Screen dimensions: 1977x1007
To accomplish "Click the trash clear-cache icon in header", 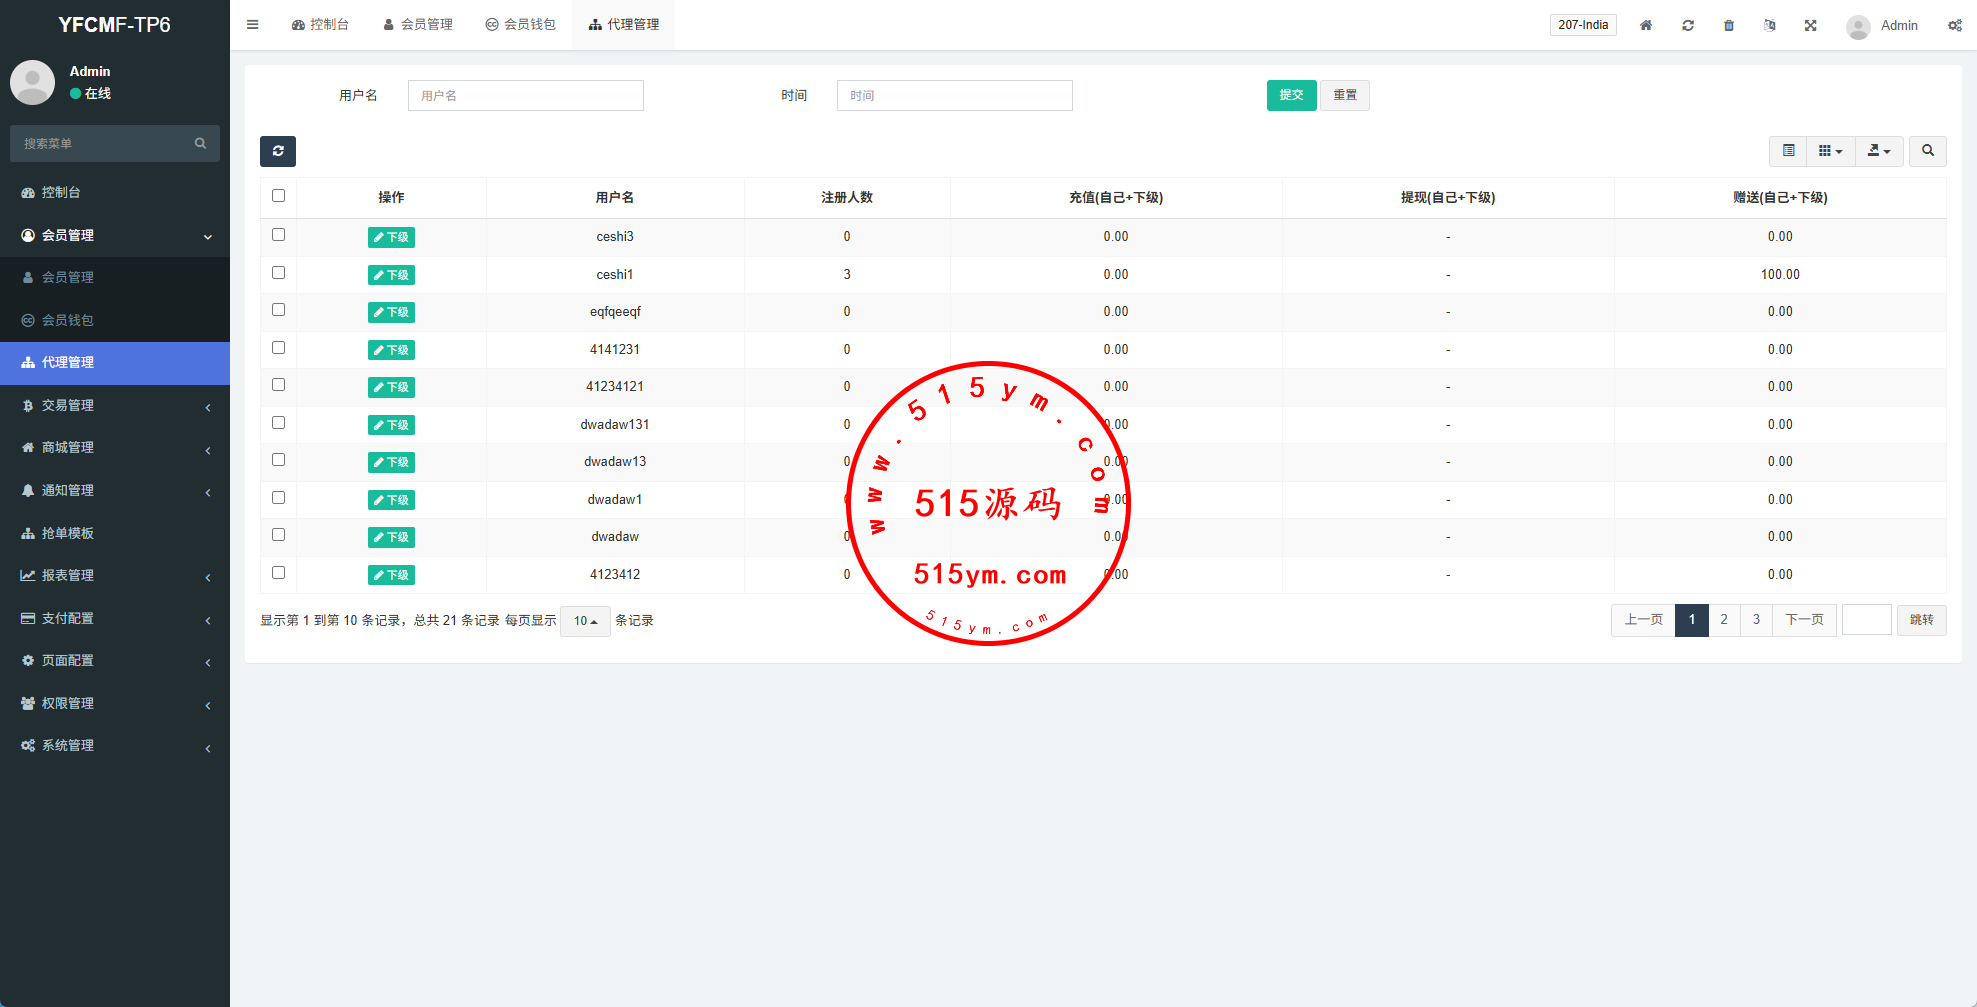I will pos(1728,25).
